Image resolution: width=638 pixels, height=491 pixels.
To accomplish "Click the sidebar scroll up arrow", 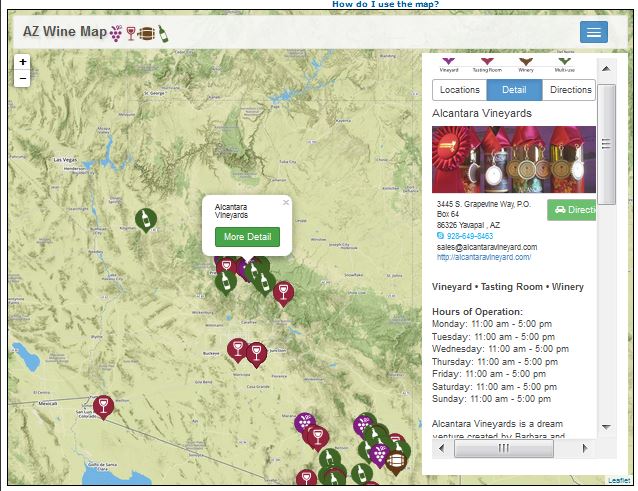I will coord(606,69).
